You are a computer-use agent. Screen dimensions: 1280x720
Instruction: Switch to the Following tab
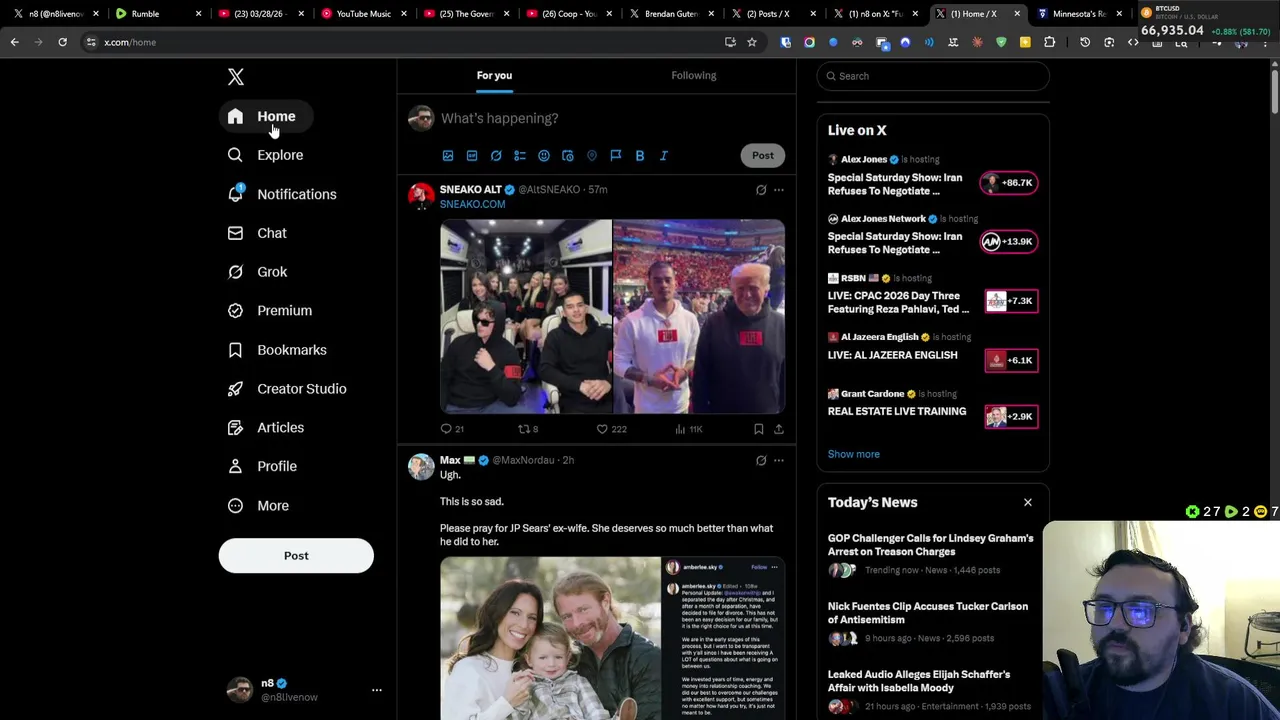point(694,76)
